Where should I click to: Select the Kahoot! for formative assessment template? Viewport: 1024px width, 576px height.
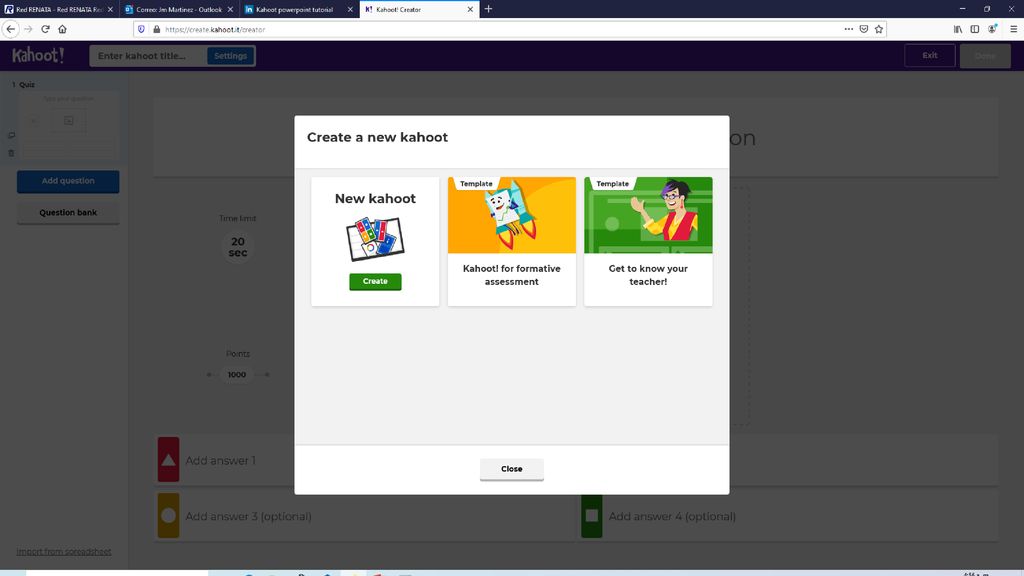511,241
